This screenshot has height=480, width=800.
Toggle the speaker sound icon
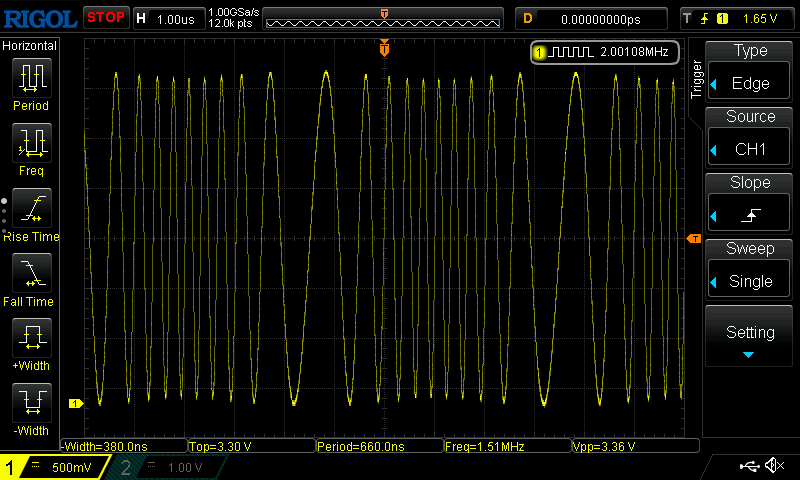click(775, 465)
